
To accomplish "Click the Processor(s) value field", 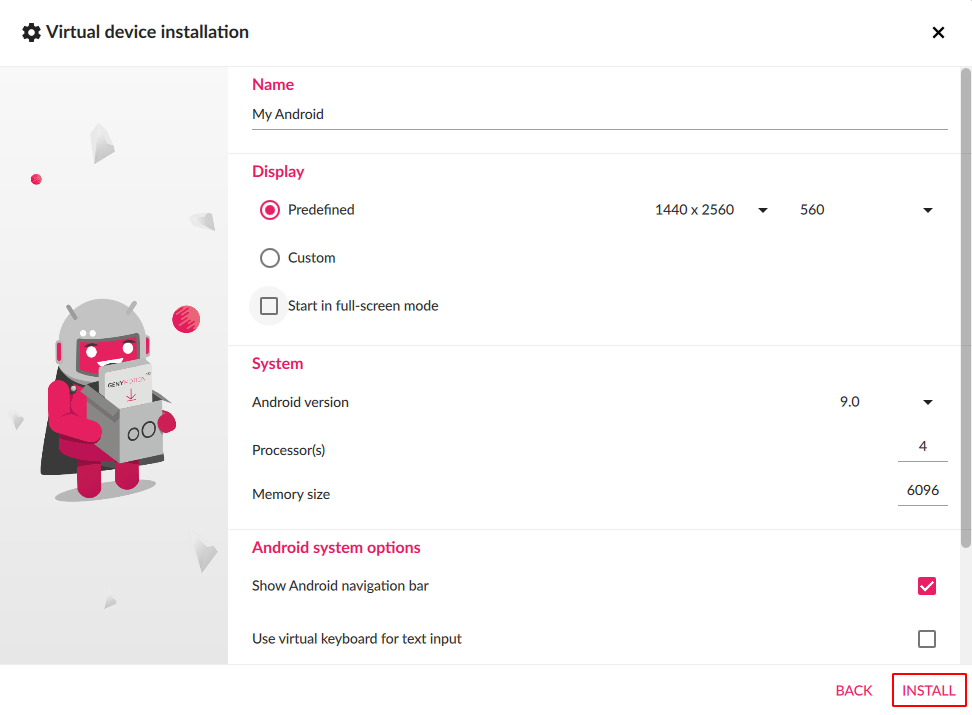I will 922,447.
